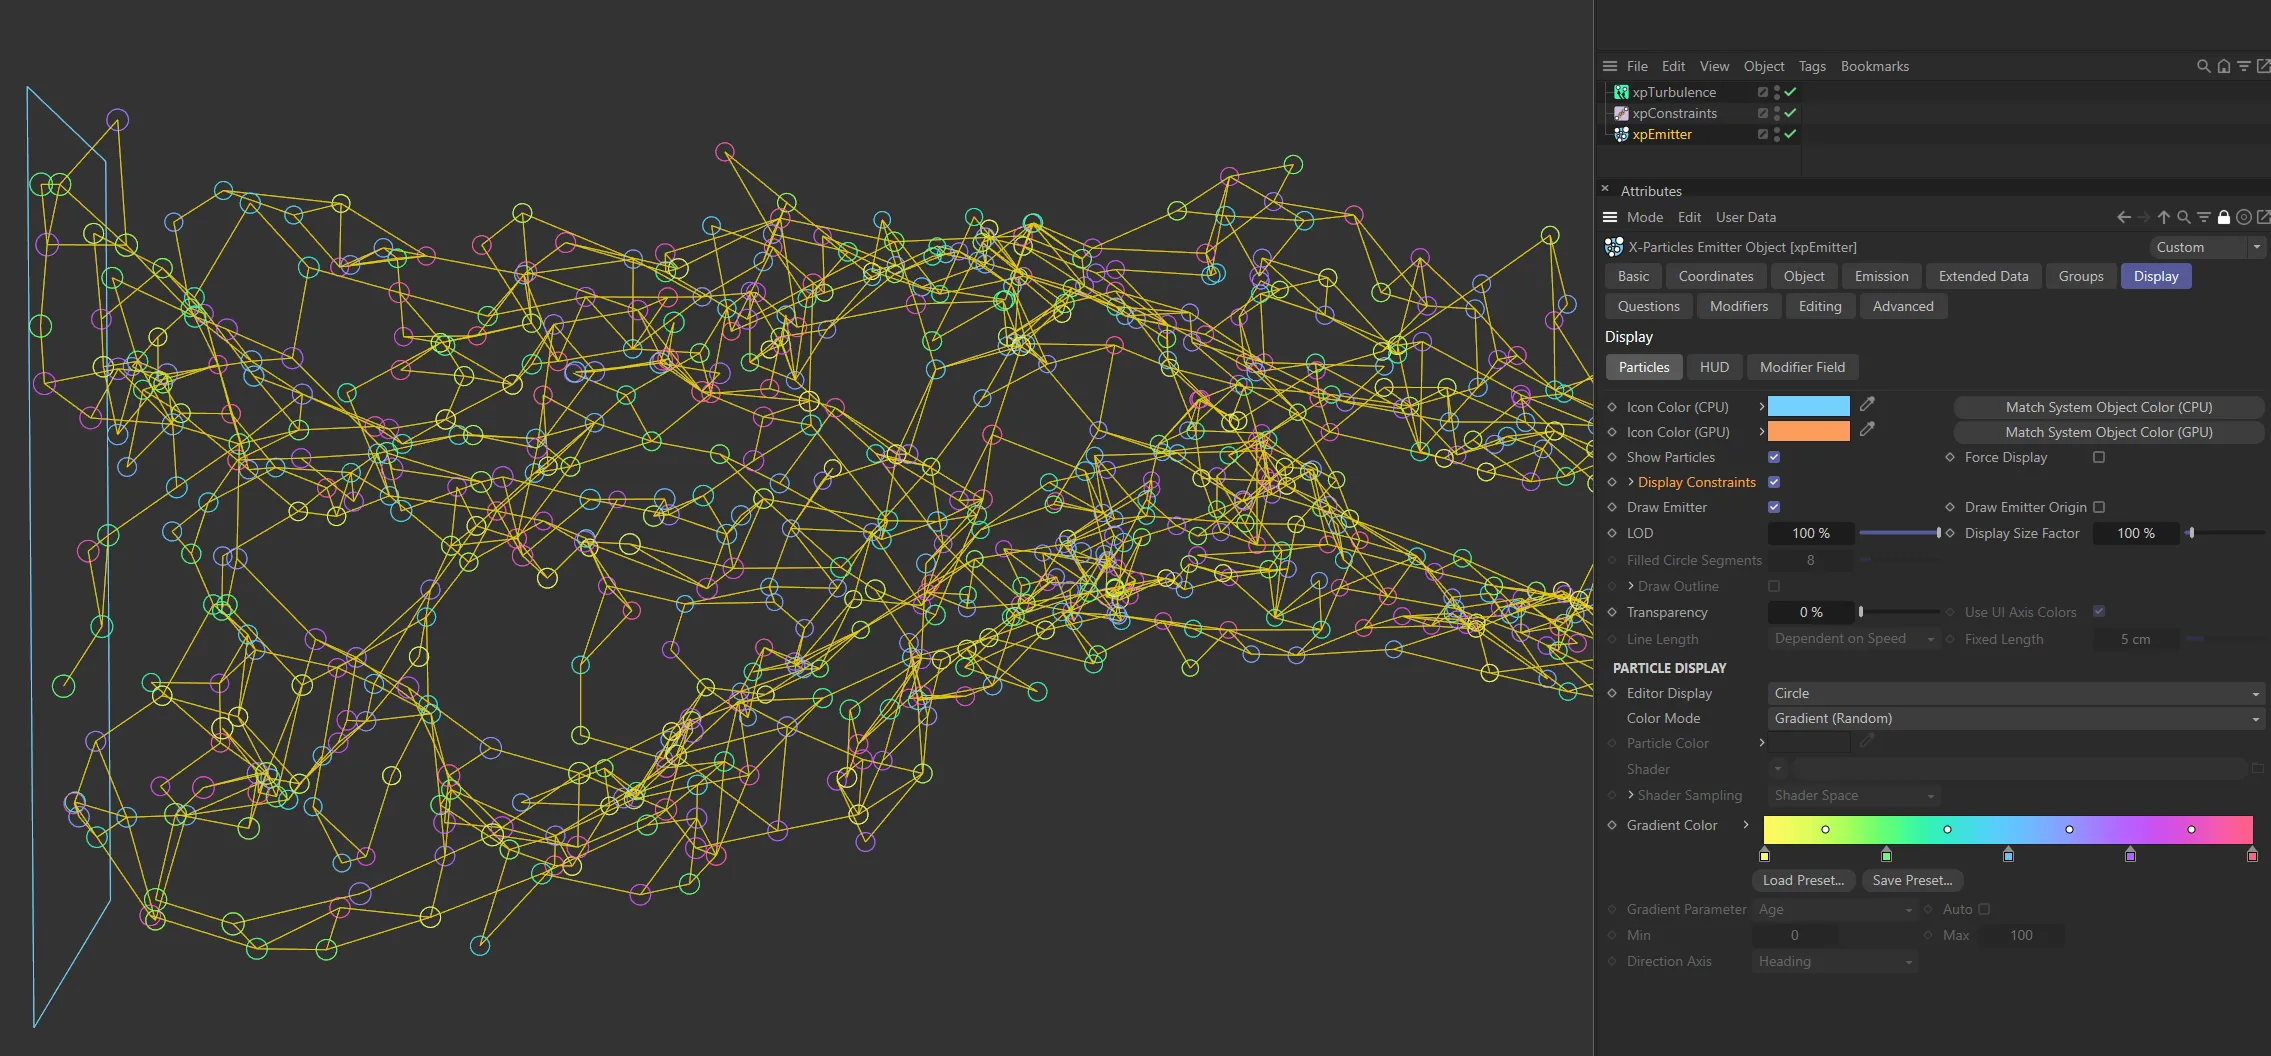Viewport: 2271px width, 1056px height.
Task: Toggle the green enable check on xpTurbulence
Action: tap(1790, 91)
